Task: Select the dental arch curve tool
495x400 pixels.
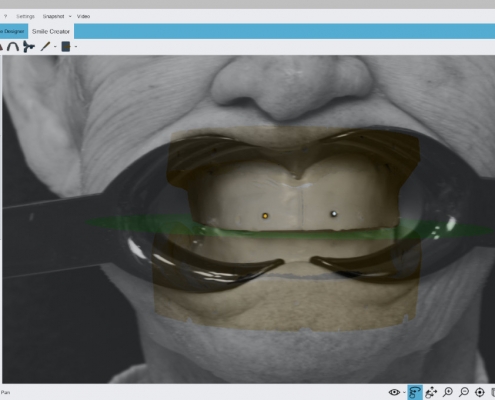Action: (x=13, y=46)
